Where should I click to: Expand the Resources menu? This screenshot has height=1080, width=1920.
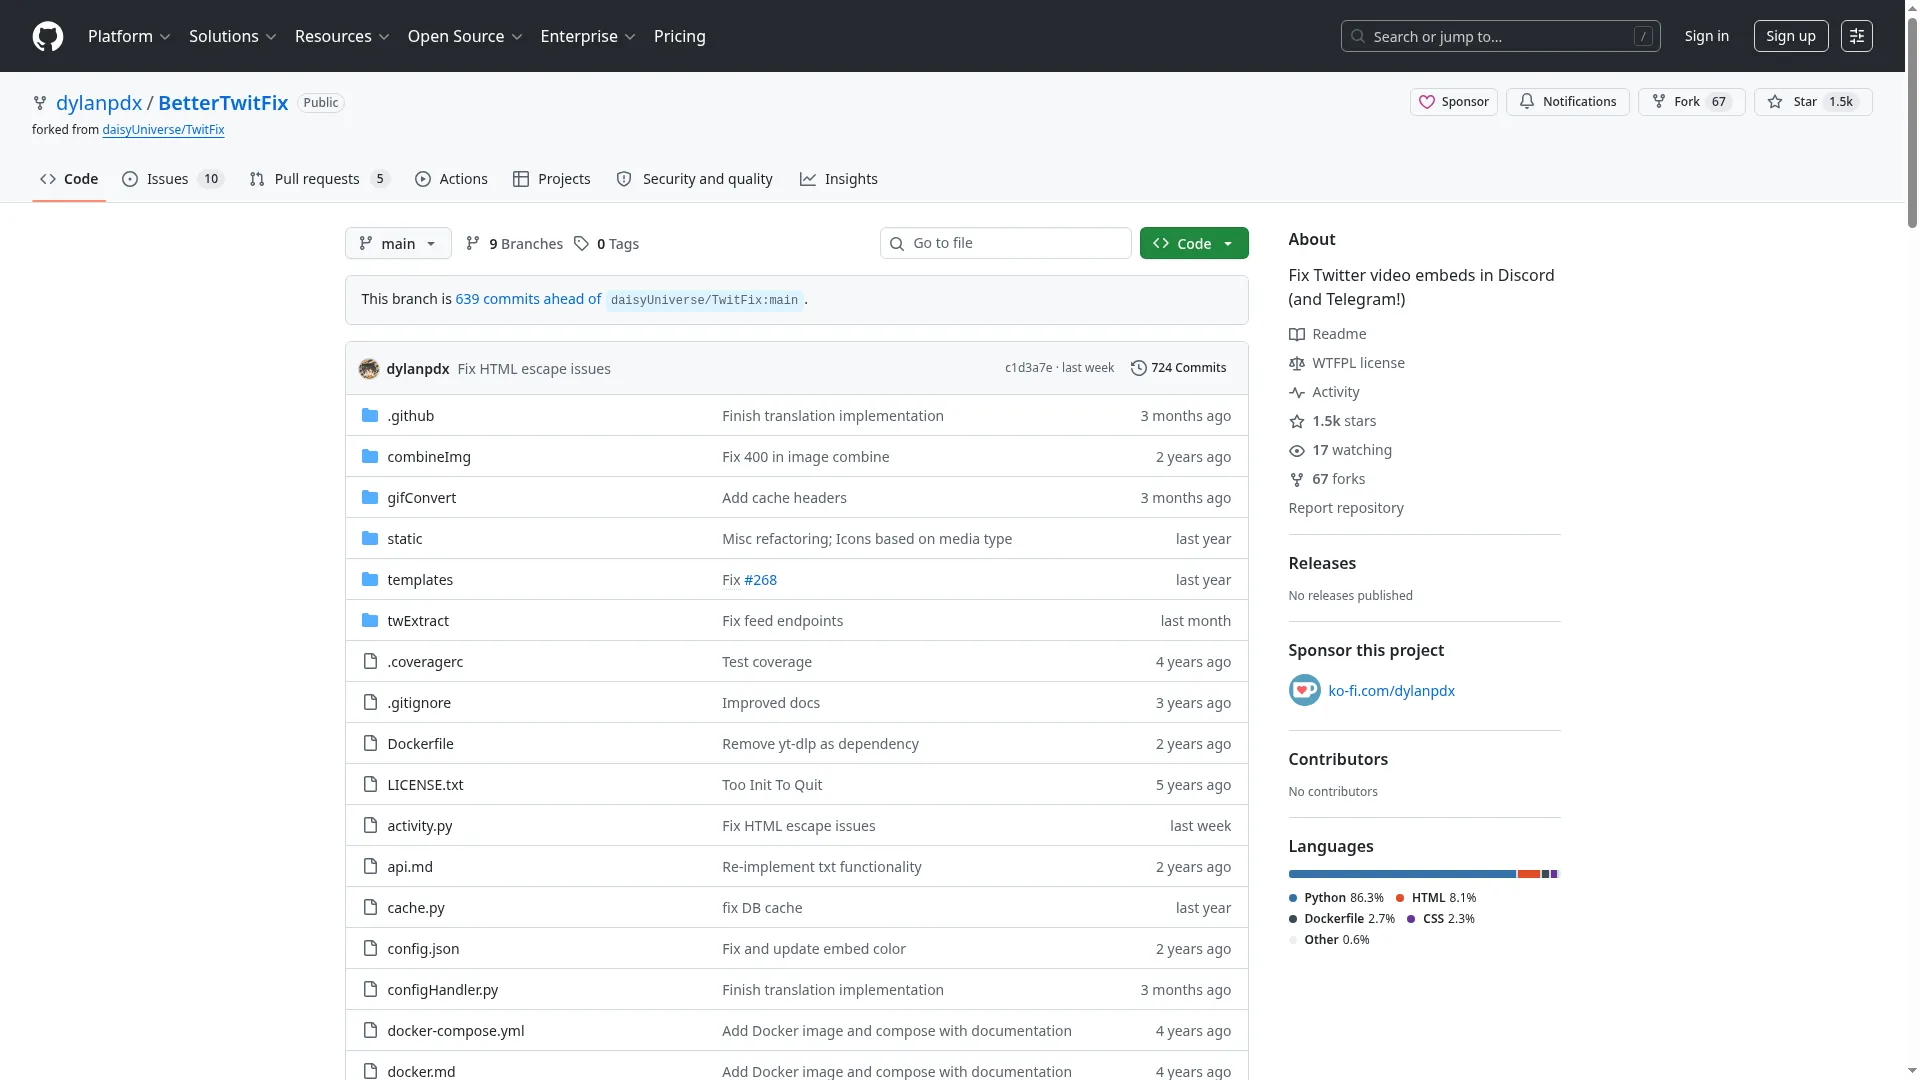342,36
